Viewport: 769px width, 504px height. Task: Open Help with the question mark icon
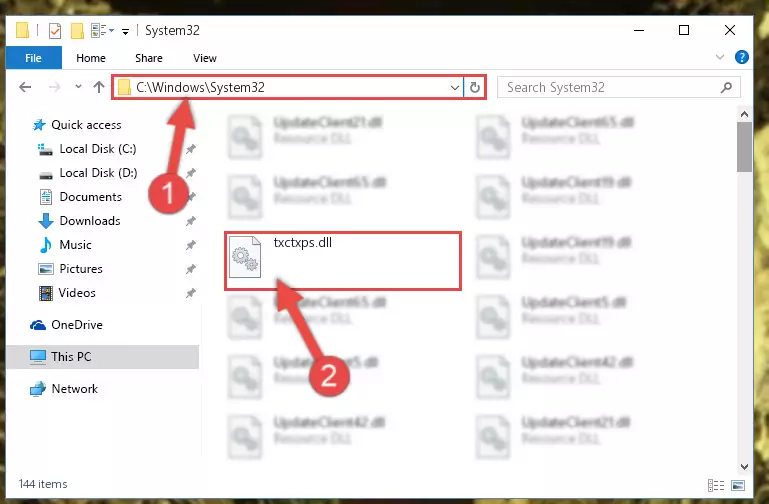[x=742, y=57]
